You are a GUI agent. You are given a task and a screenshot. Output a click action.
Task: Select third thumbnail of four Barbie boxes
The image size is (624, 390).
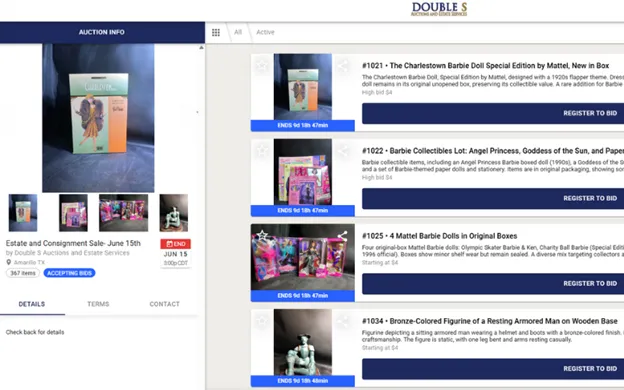[x=123, y=213]
